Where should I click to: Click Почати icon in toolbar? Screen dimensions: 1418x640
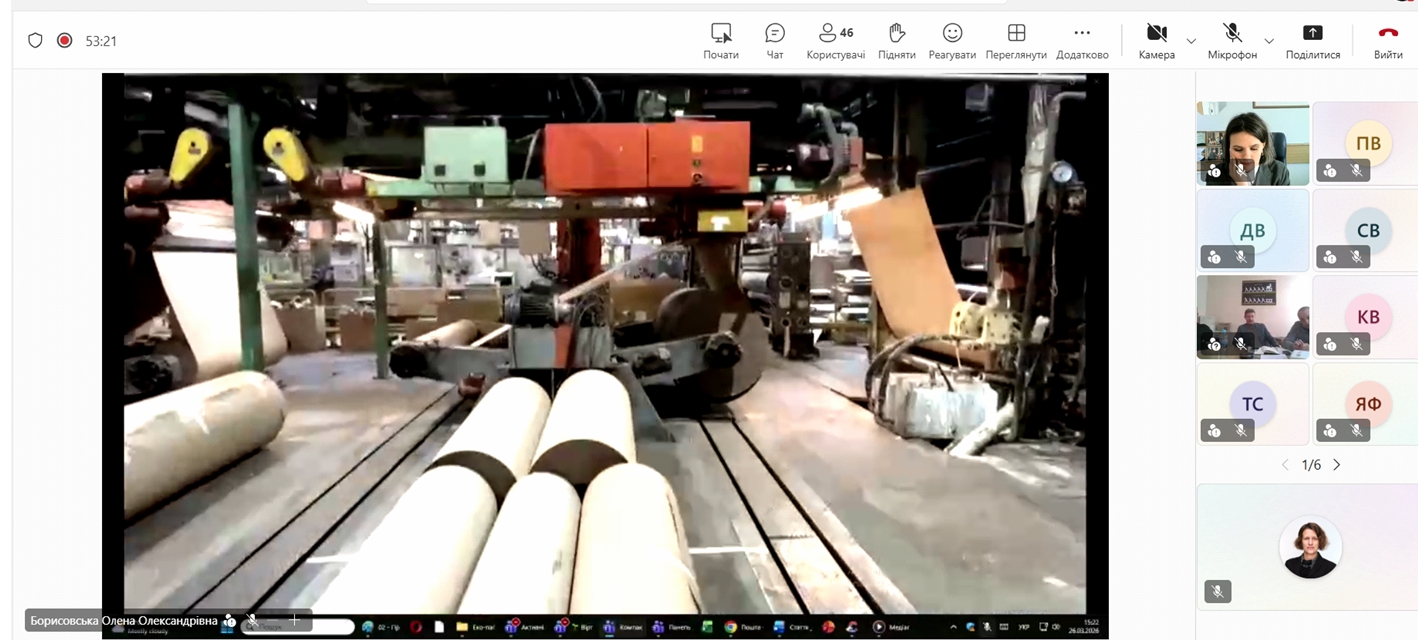tap(720, 40)
